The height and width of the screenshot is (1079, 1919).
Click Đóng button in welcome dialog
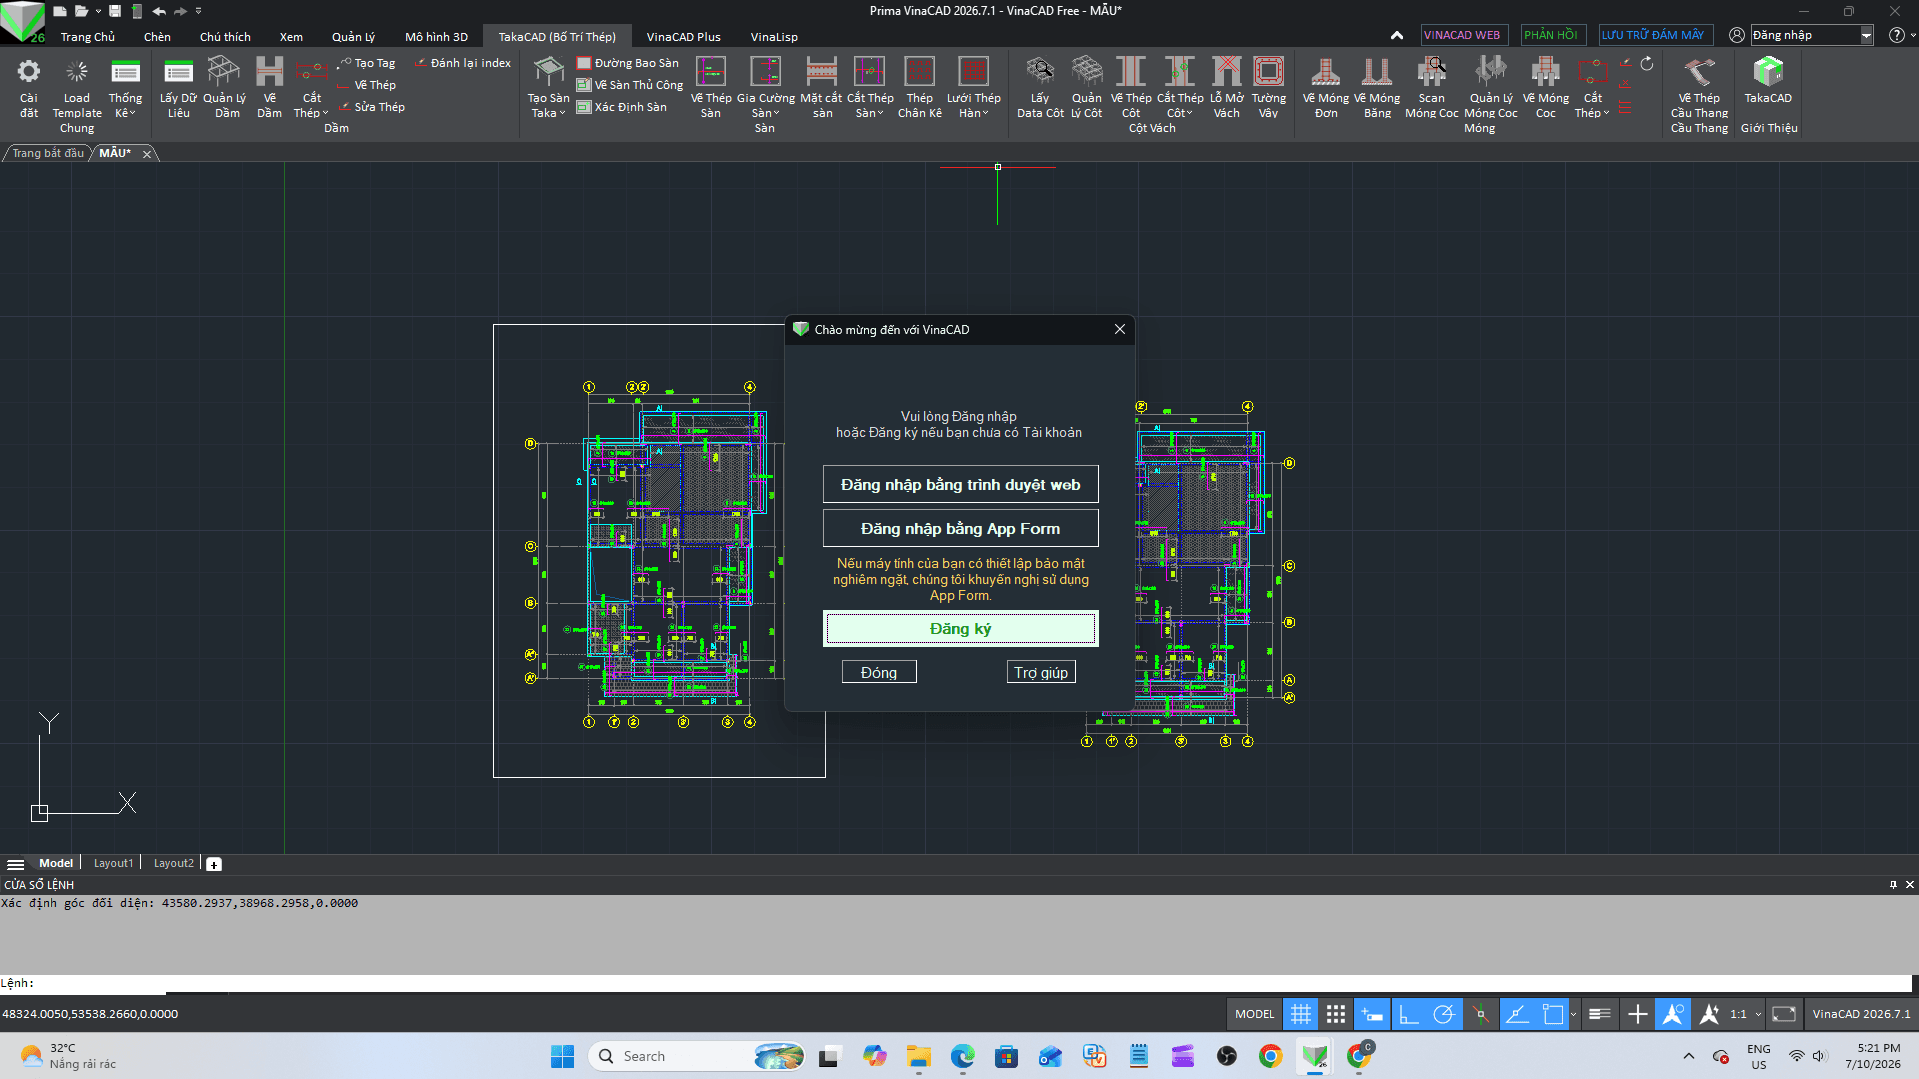(879, 672)
